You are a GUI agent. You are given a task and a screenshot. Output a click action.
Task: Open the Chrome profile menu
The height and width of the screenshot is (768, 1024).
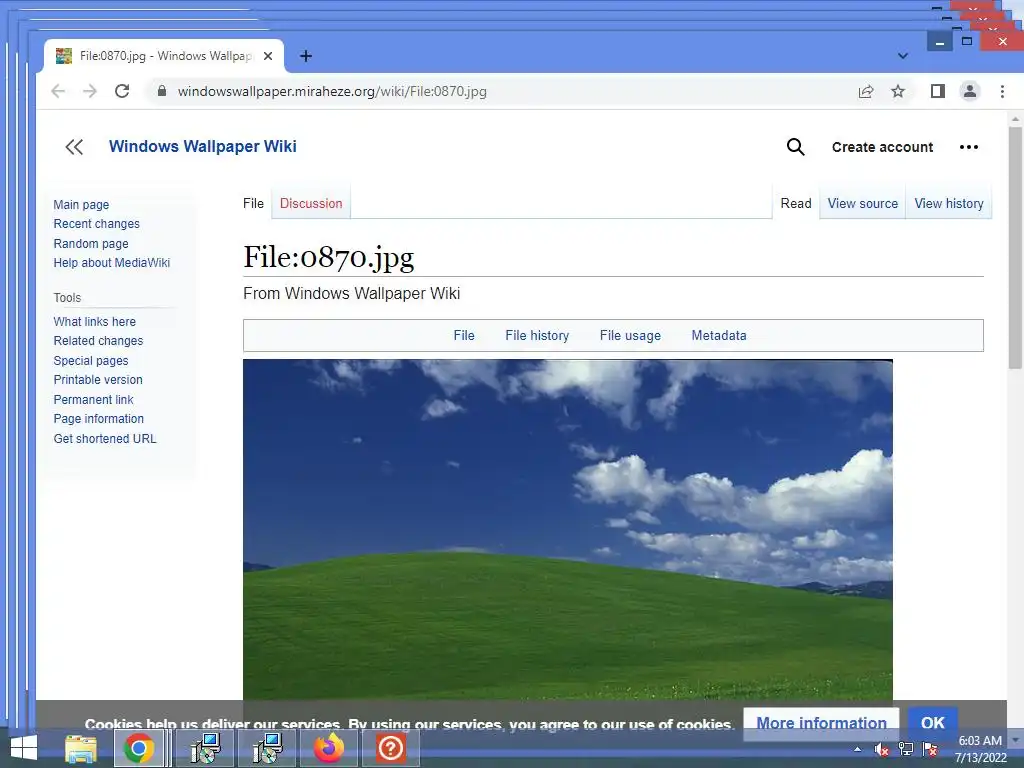[970, 91]
